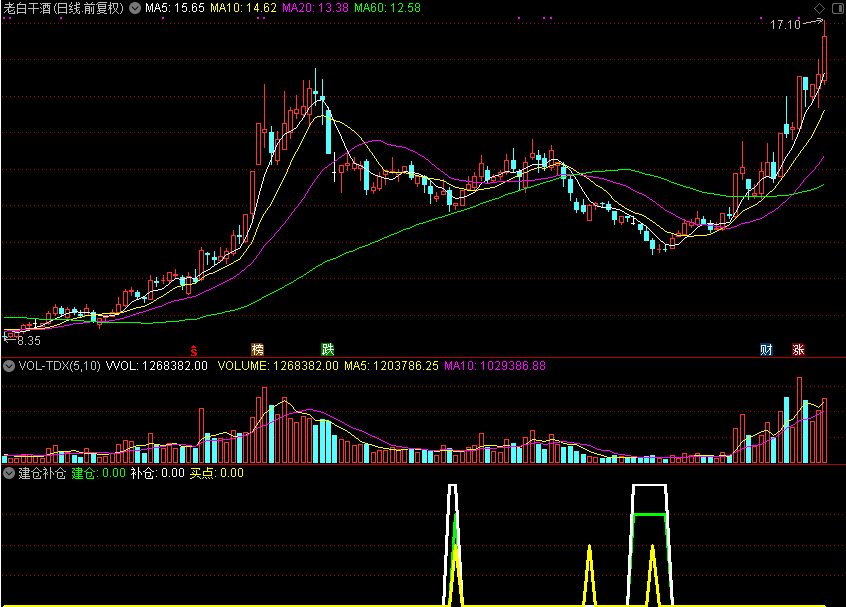Open the brown 榜 info marker

[258, 350]
